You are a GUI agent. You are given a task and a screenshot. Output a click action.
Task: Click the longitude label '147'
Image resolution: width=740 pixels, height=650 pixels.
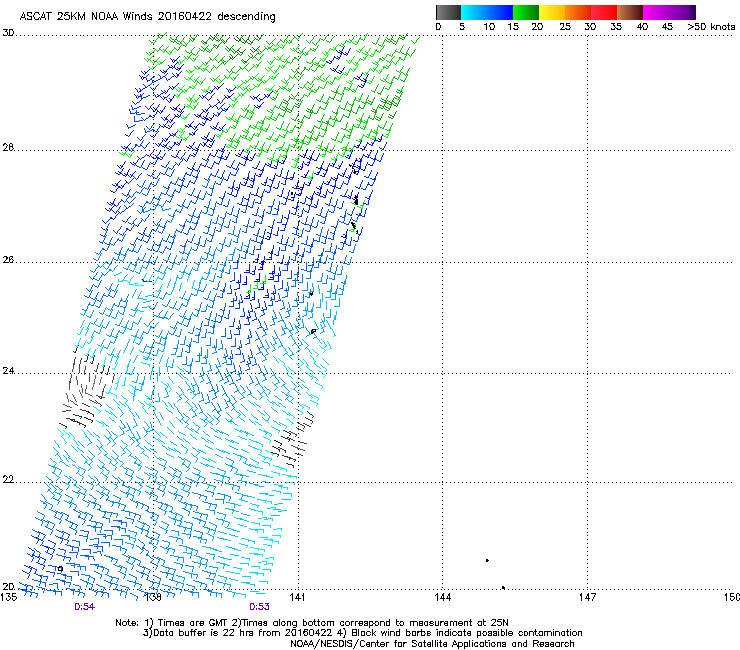(x=588, y=598)
